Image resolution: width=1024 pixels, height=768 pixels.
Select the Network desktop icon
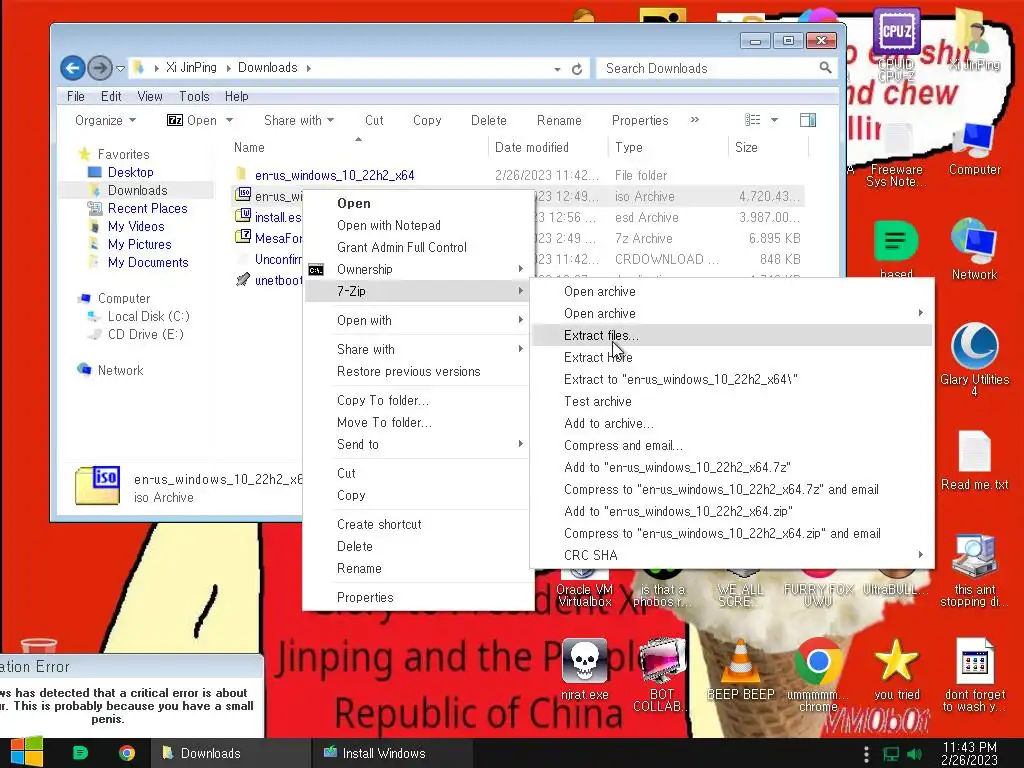click(x=974, y=250)
